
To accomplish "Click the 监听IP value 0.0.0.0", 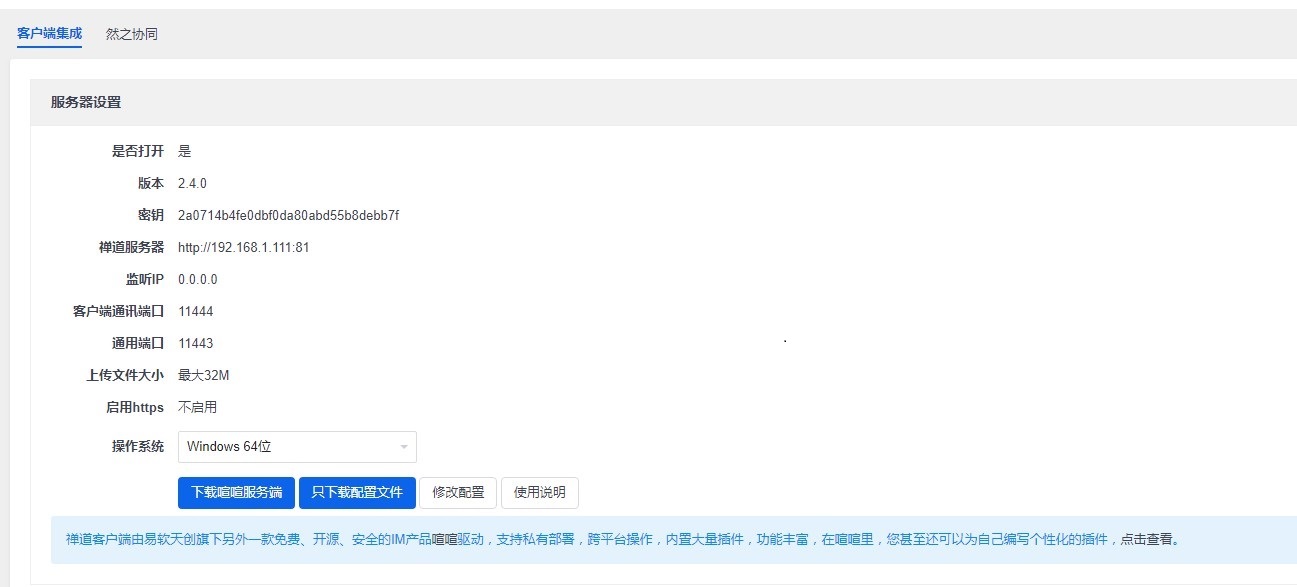I will pyautogui.click(x=196, y=279).
